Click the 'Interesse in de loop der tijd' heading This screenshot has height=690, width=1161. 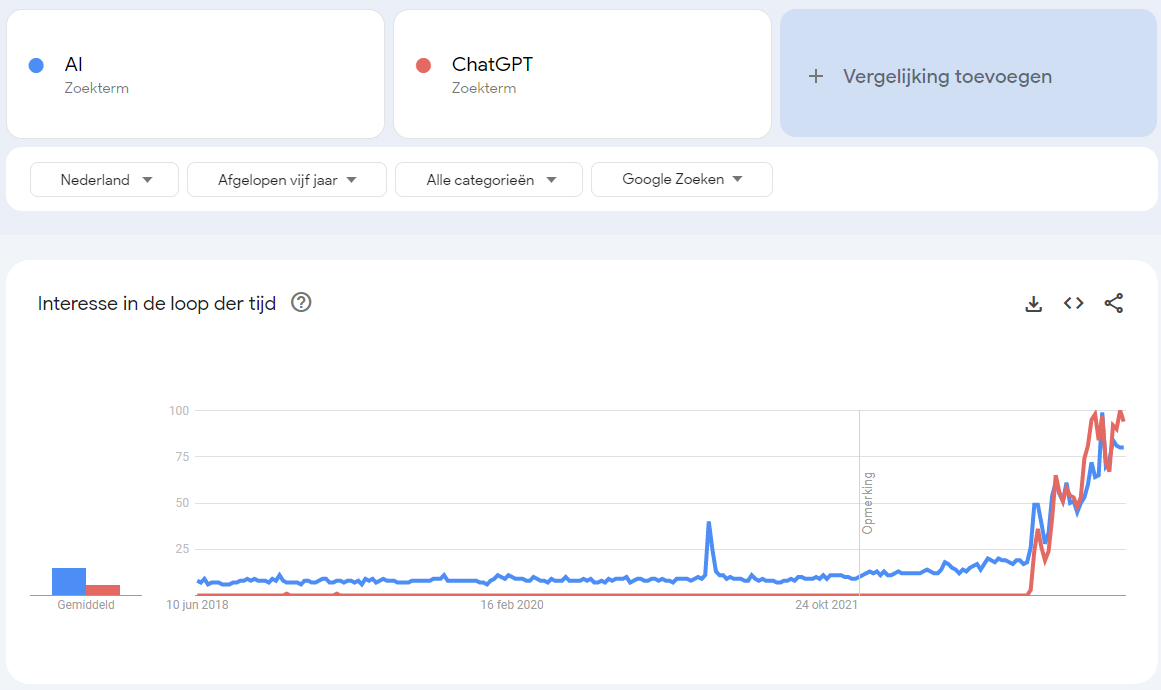click(156, 302)
